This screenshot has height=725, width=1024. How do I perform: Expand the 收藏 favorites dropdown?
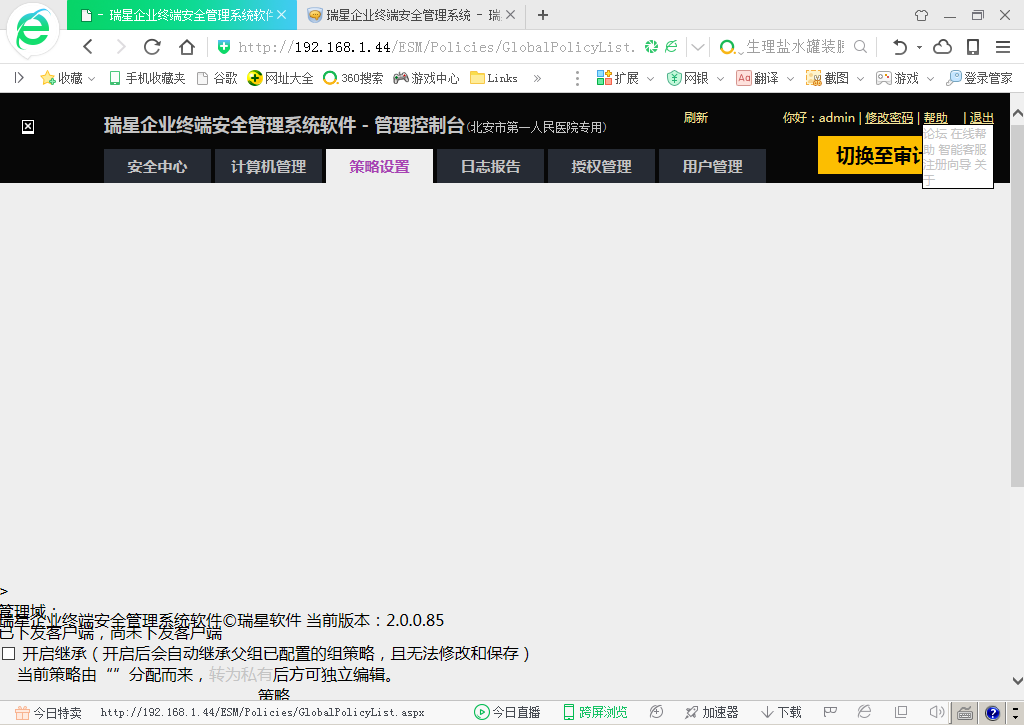[92, 78]
